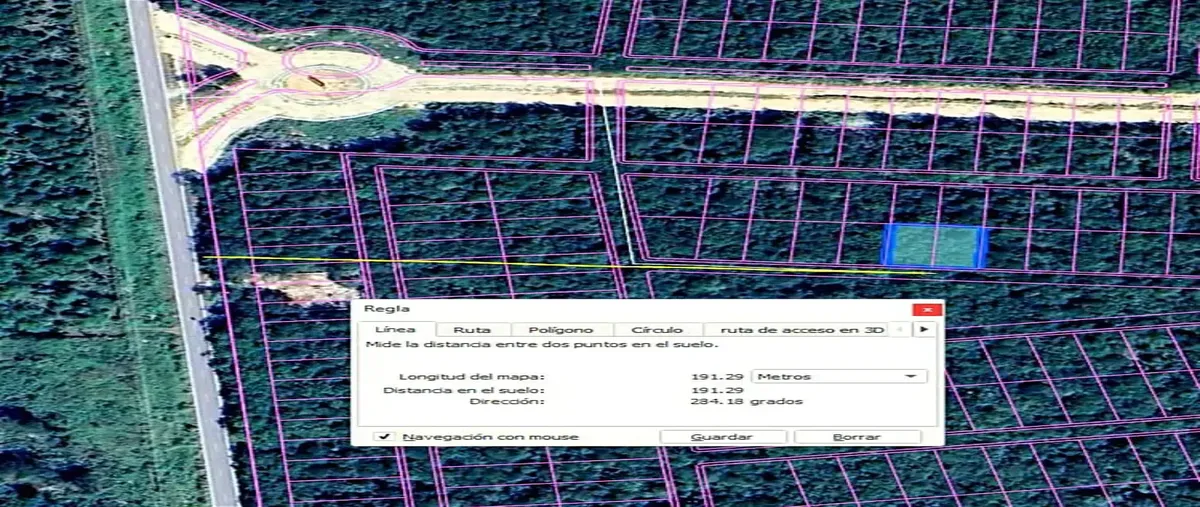Open the 'ruta de acceso en 3D' tab
Screen dimensions: 1200x507
796,329
